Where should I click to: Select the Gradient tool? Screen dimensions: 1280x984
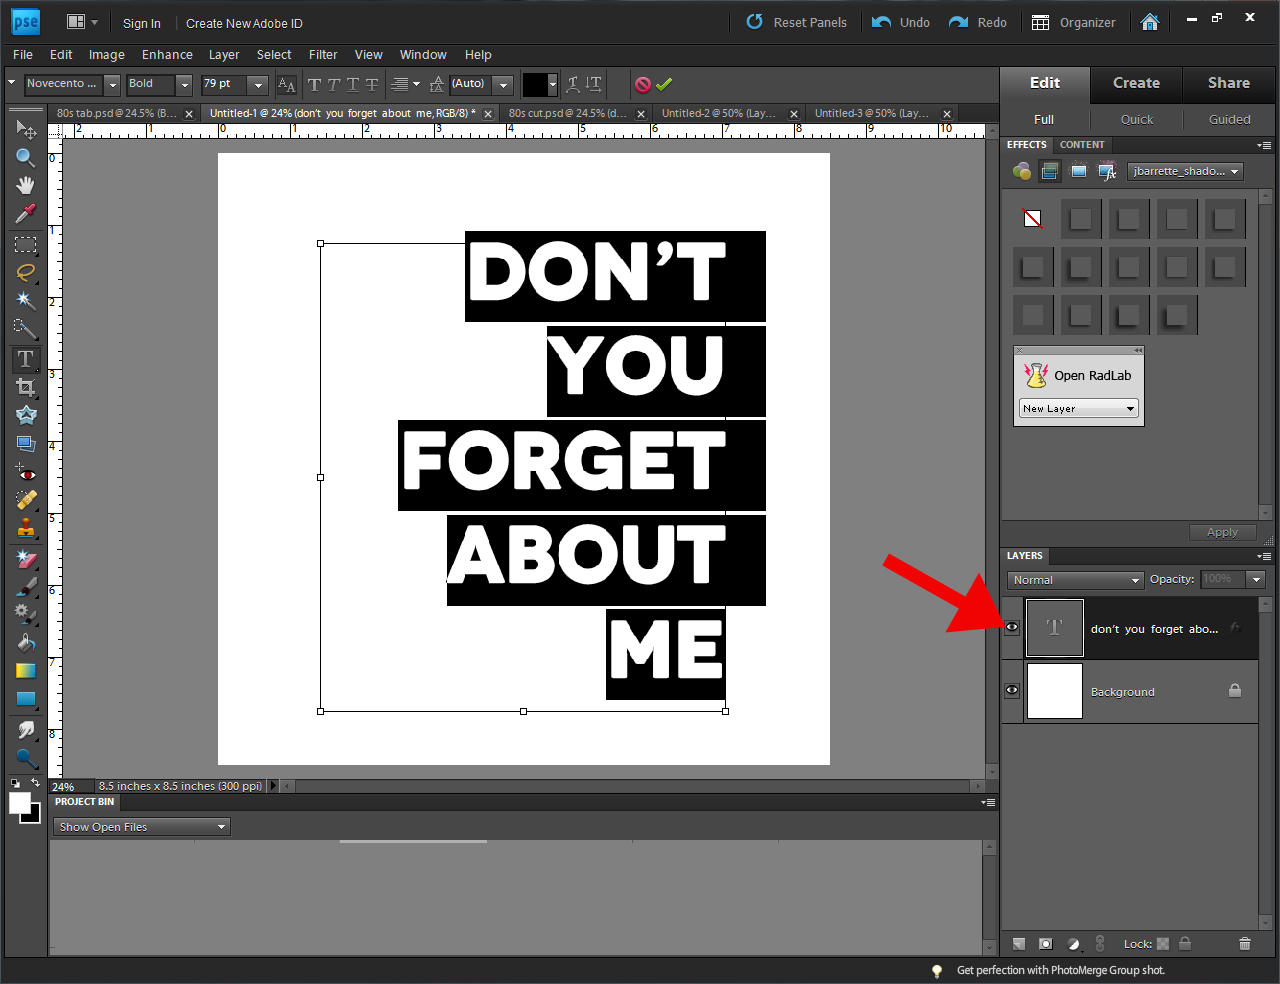[25, 670]
